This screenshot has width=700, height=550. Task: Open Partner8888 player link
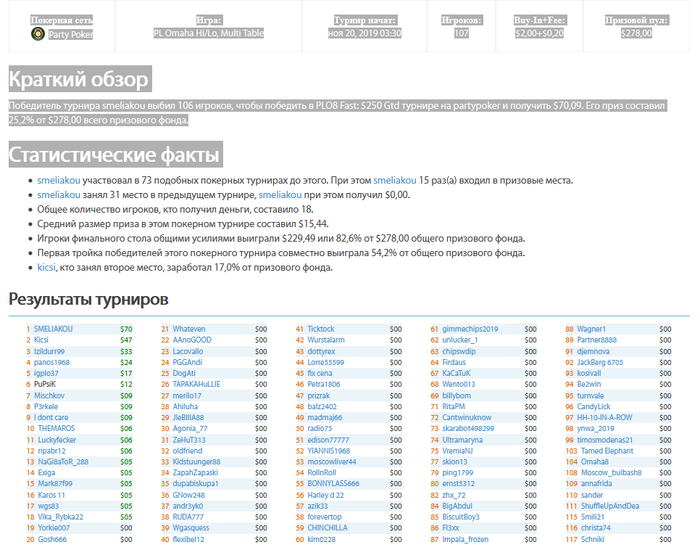596,340
